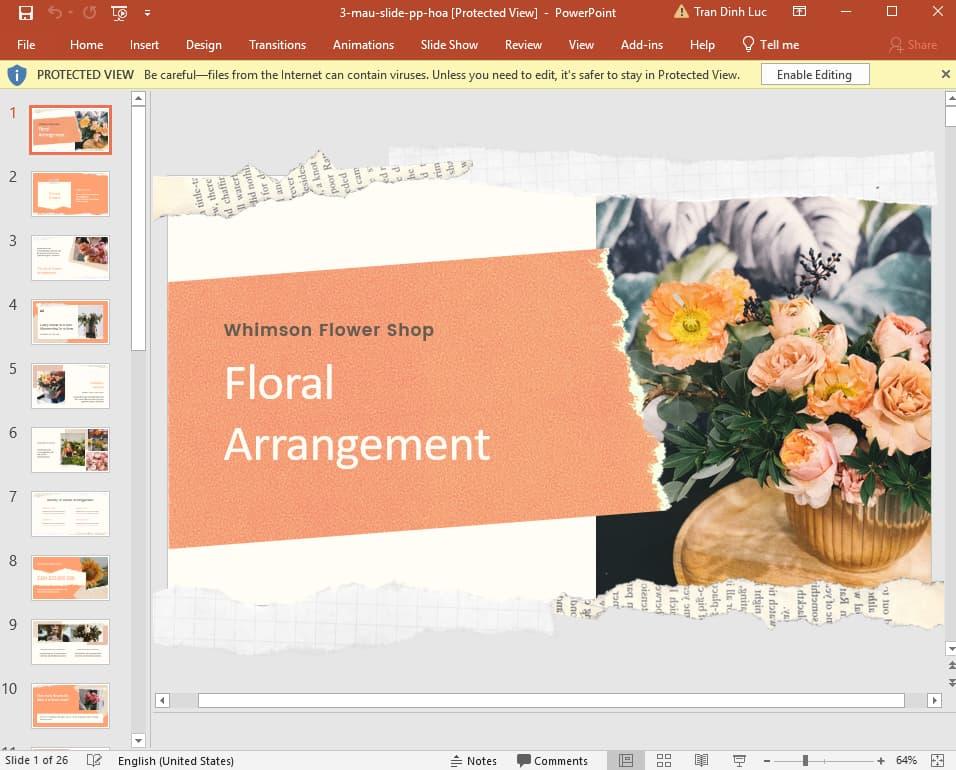Open the Design ribbon tab
The image size is (956, 770).
click(204, 44)
